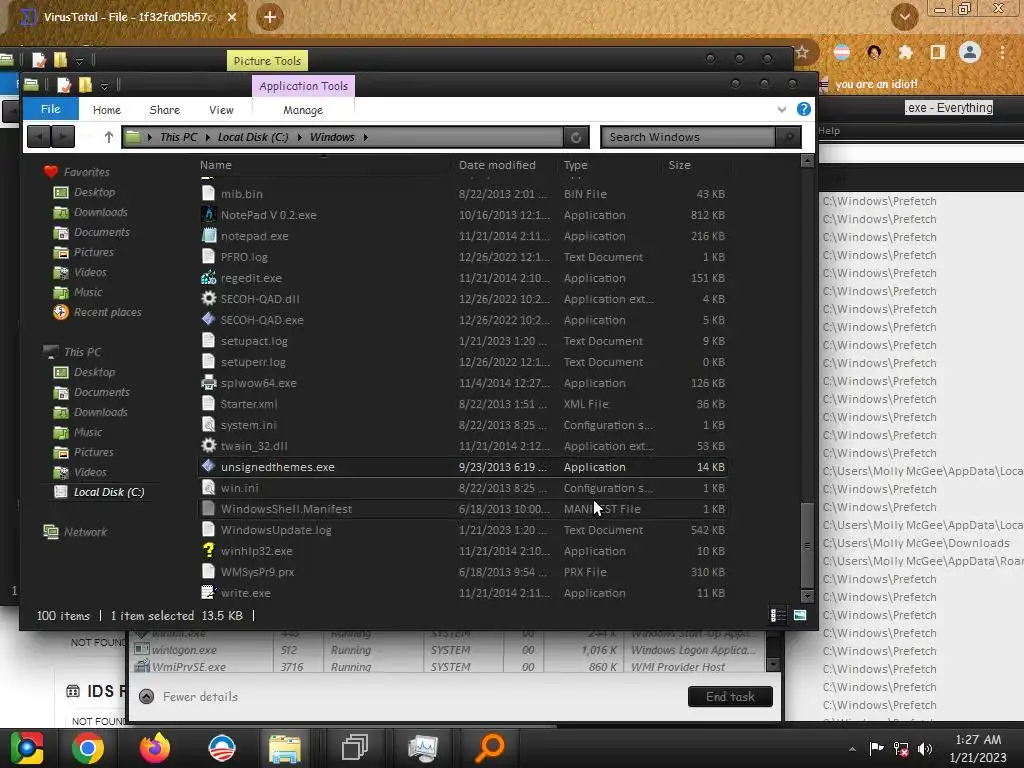
Task: Open Local Disk (C:) in navigation pane
Action: [108, 492]
